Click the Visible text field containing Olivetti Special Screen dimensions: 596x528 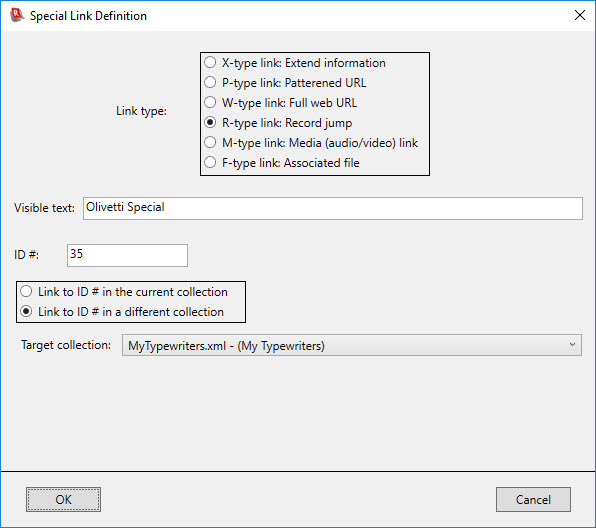coord(333,208)
